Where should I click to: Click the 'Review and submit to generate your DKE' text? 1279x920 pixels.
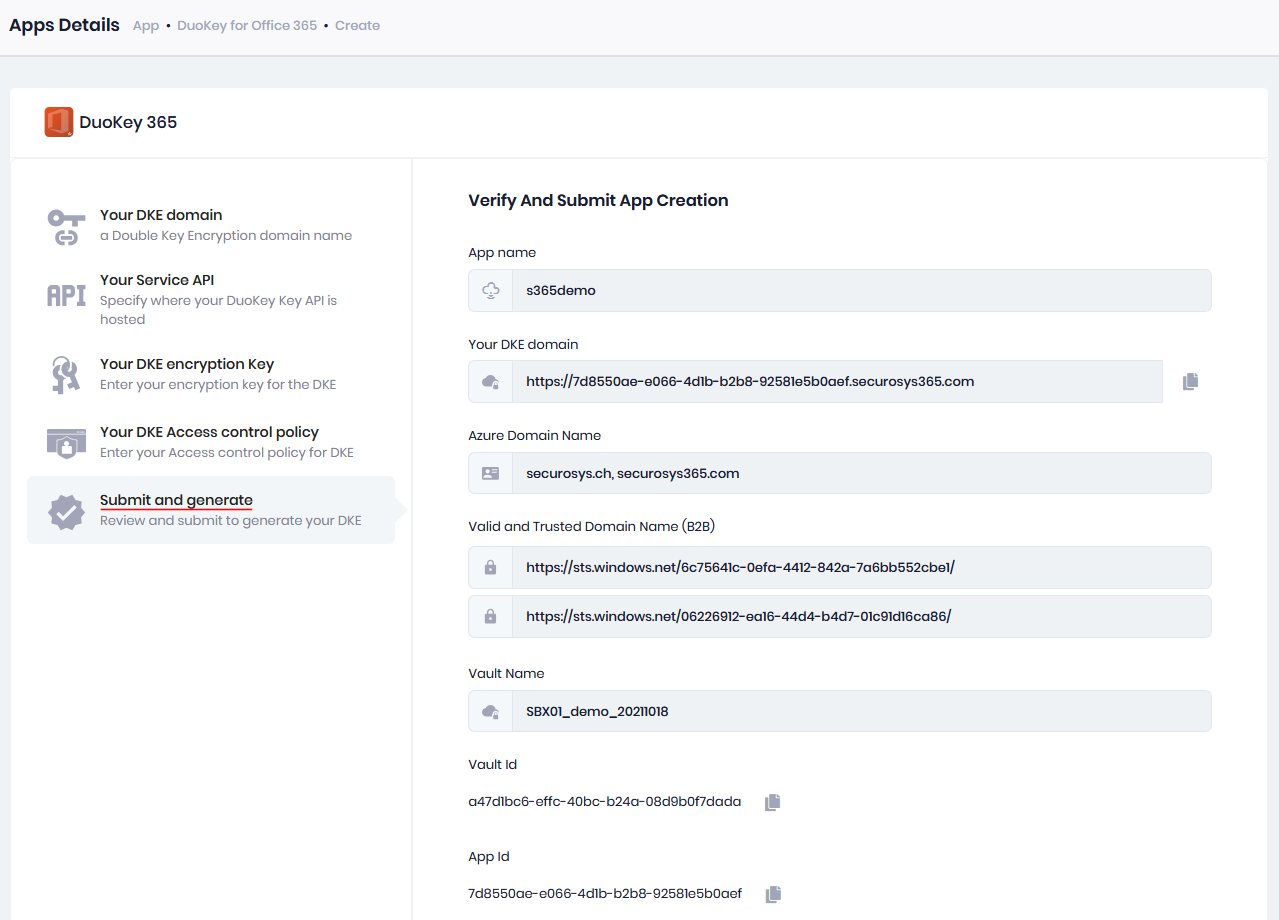coord(231,520)
